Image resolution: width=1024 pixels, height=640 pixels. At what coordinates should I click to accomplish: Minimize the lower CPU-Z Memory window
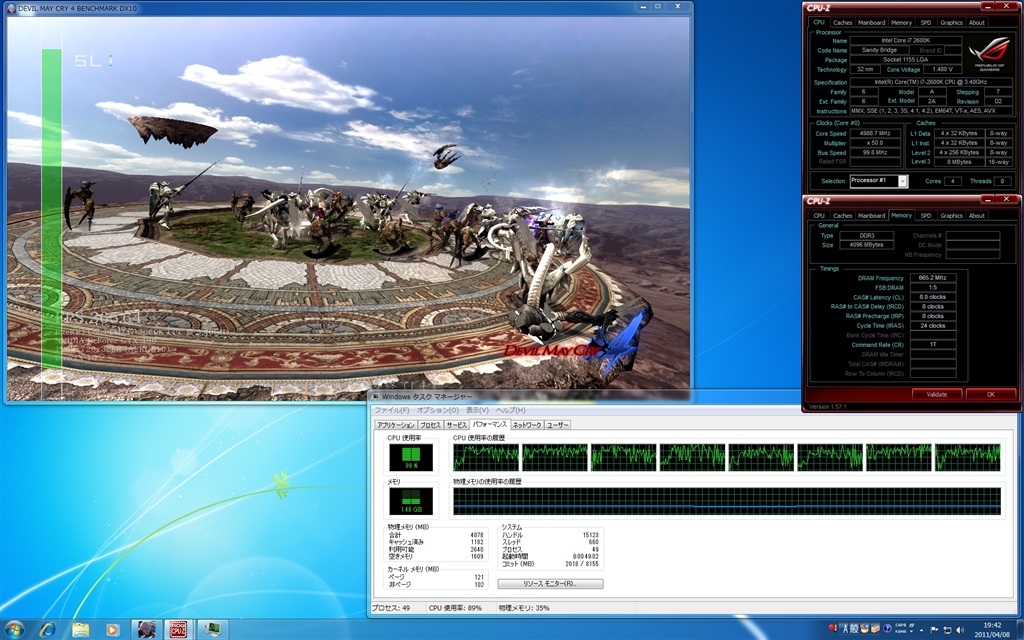[x=990, y=200]
